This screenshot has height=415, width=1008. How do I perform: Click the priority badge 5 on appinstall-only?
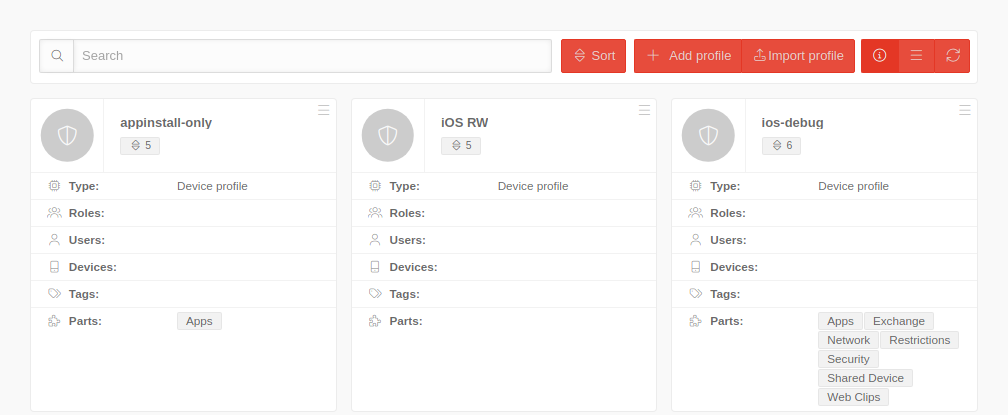pos(140,146)
